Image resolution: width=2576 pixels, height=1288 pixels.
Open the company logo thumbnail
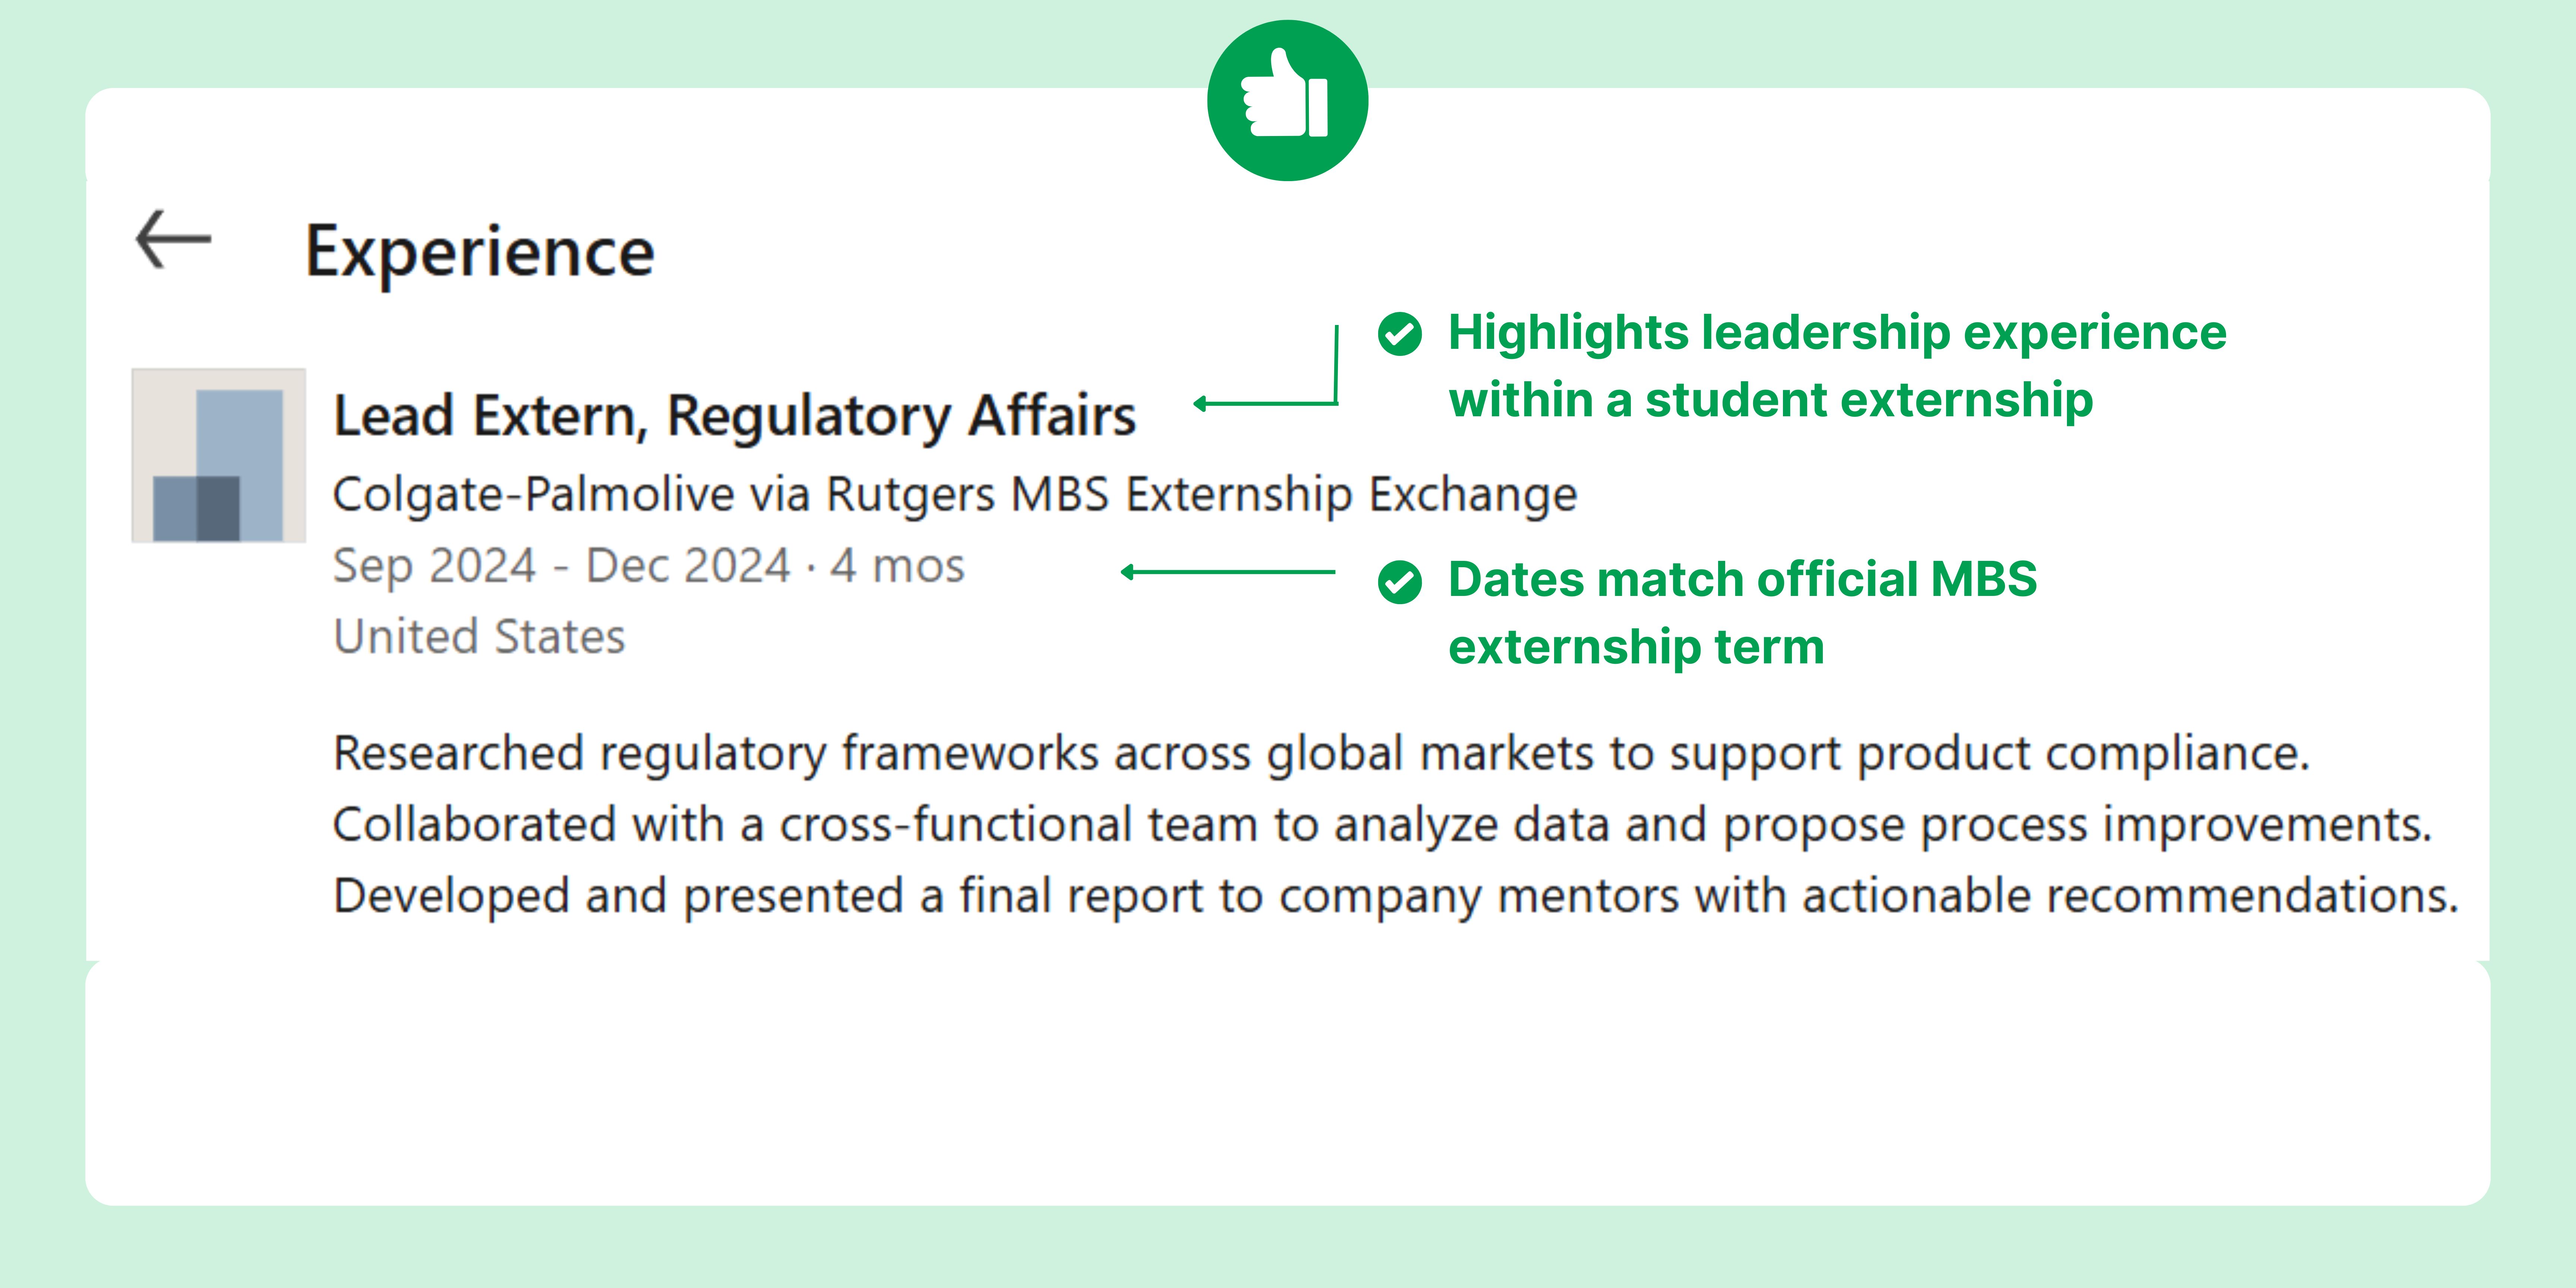pos(218,455)
